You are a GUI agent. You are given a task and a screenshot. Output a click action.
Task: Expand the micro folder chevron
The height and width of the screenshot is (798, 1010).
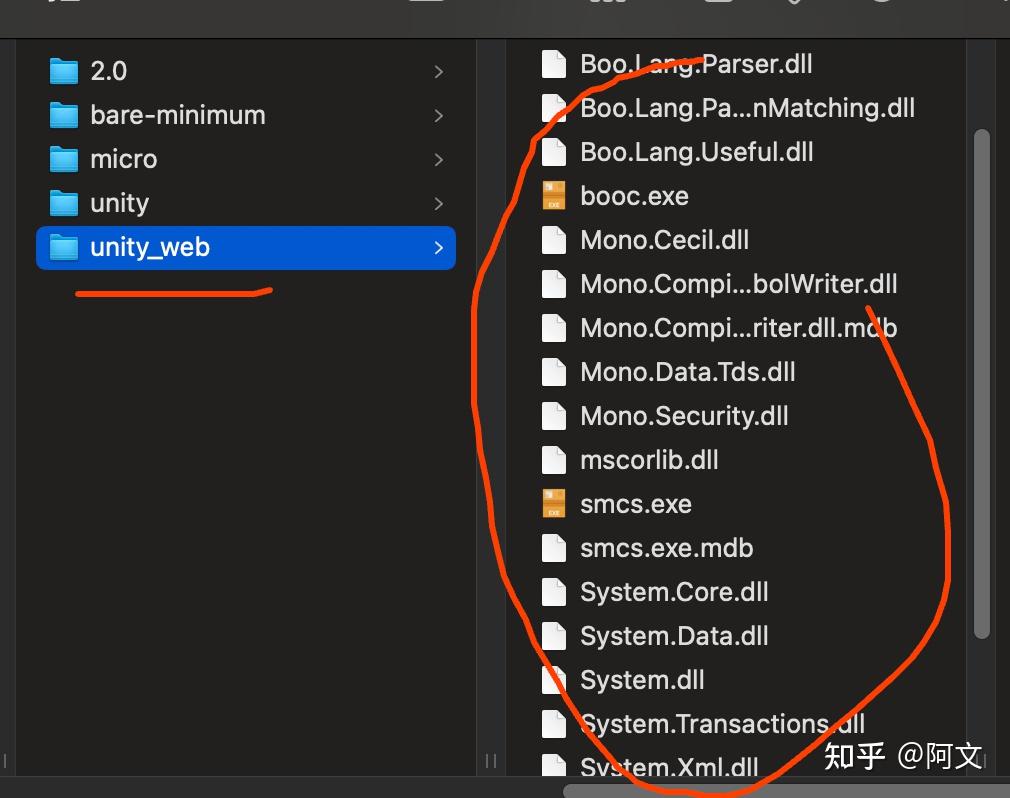[438, 158]
